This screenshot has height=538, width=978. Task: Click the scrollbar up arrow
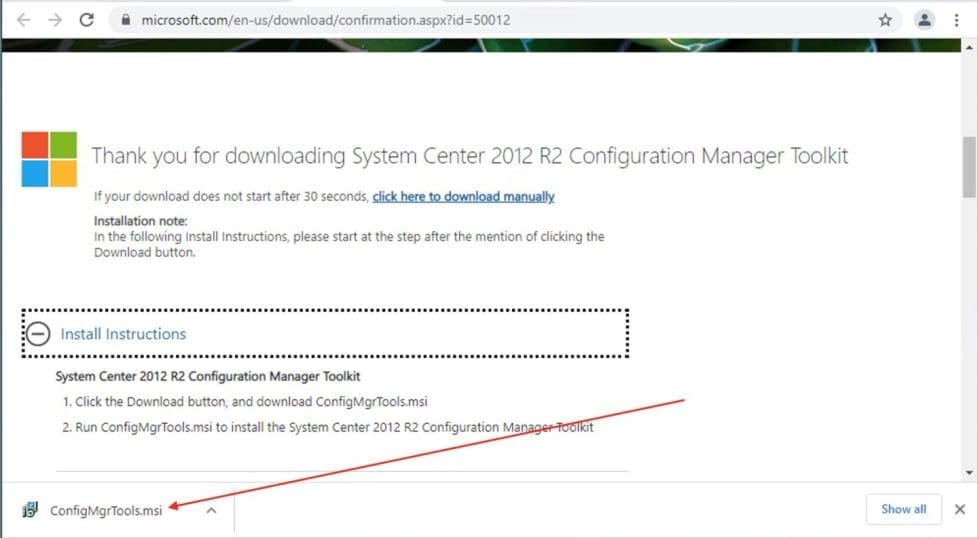pyautogui.click(x=968, y=46)
